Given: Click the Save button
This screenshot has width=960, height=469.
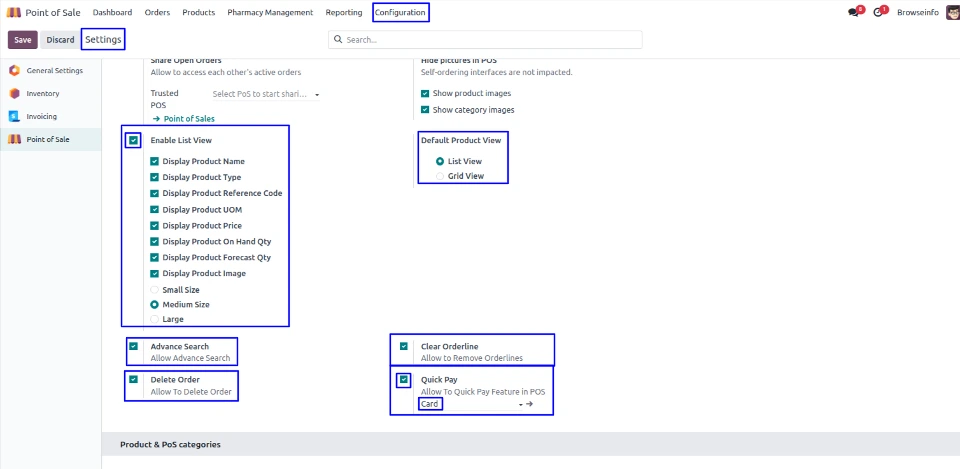Looking at the screenshot, I should (x=23, y=40).
